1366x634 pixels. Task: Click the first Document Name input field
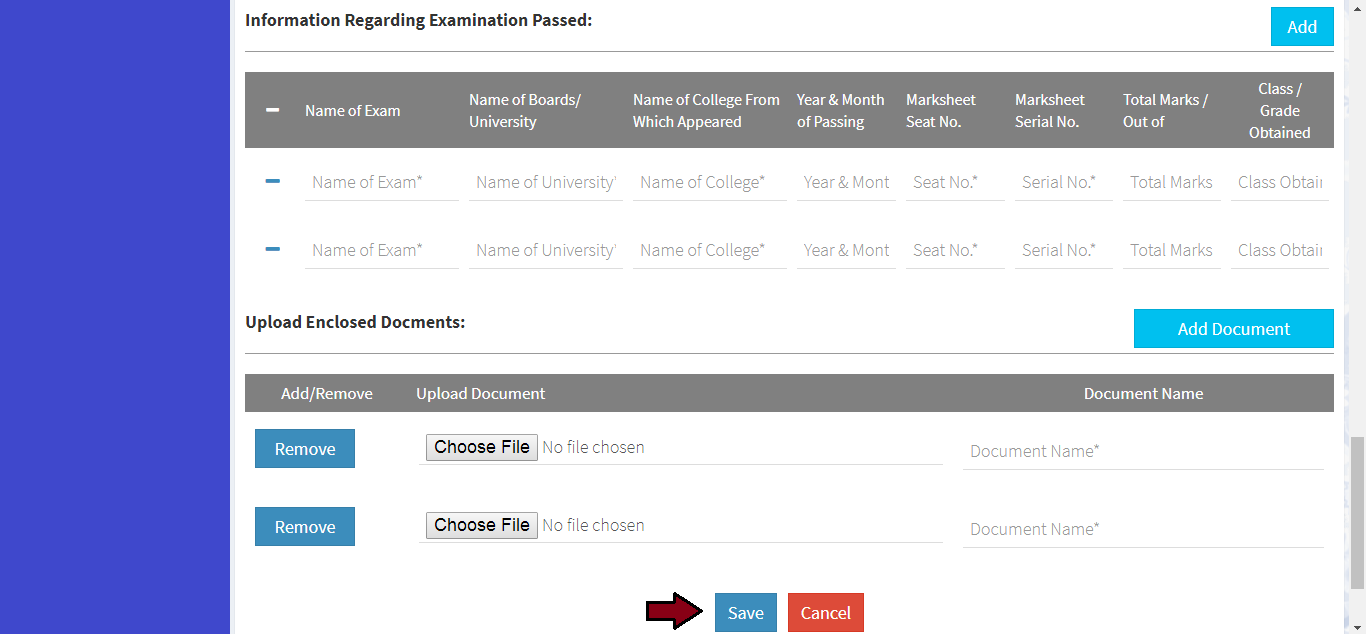point(1142,451)
